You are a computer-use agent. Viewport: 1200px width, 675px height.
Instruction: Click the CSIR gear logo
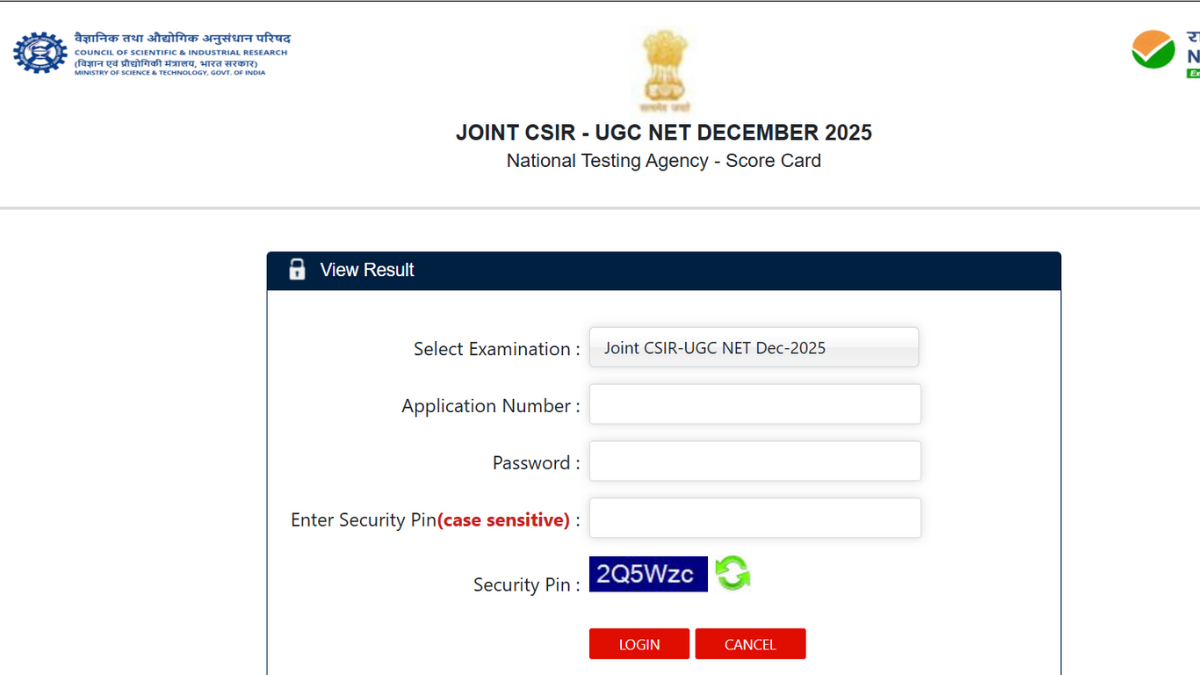[40, 52]
